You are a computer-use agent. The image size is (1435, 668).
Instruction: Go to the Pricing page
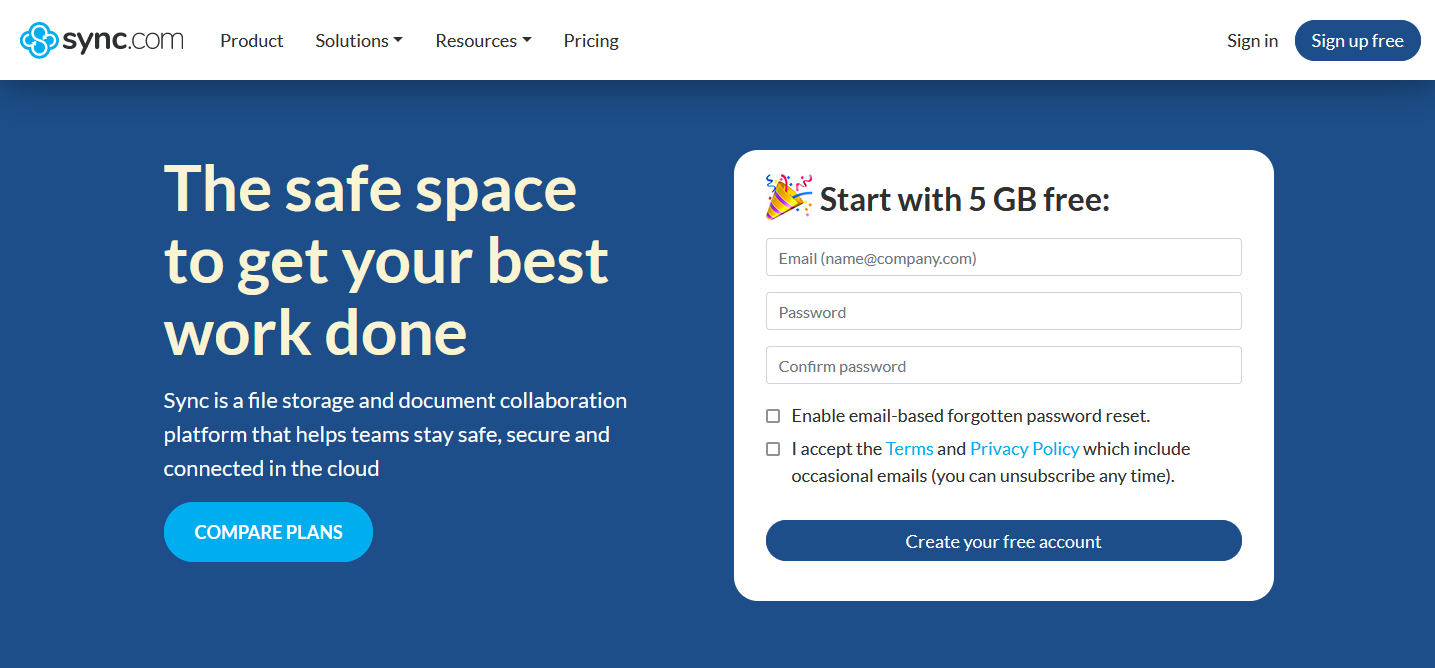pos(591,41)
